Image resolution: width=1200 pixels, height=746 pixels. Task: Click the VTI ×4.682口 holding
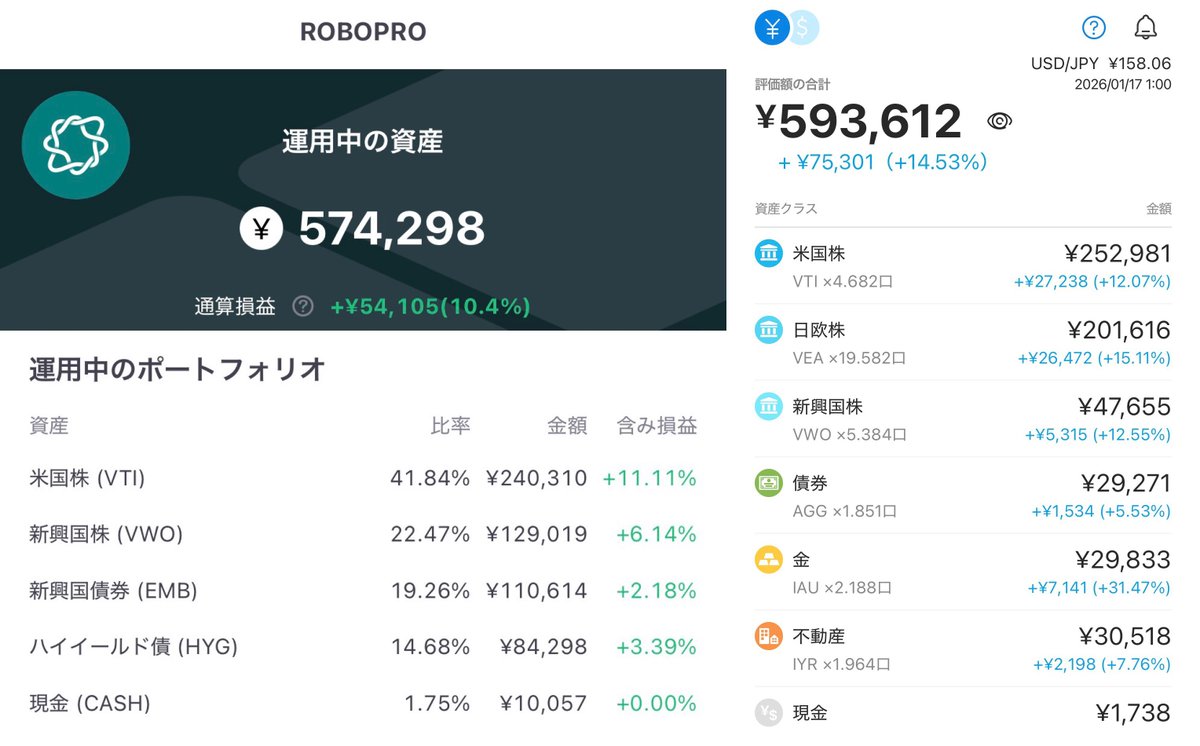tap(842, 282)
